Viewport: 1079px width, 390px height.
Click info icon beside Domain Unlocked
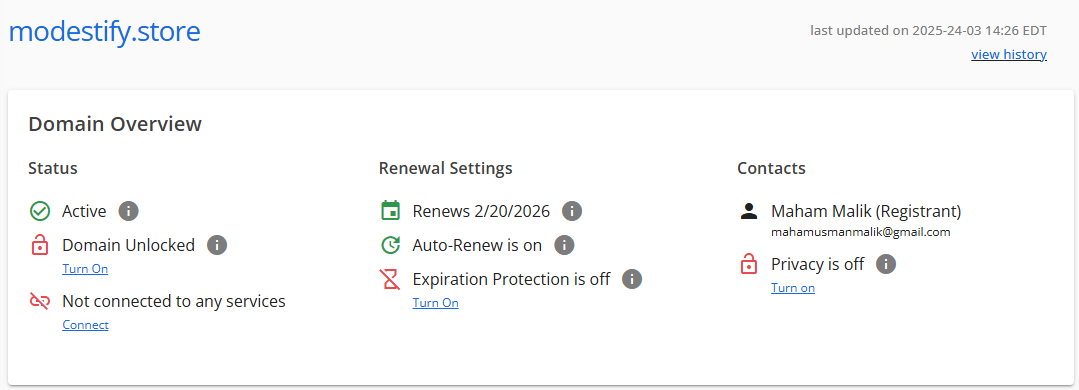point(217,245)
